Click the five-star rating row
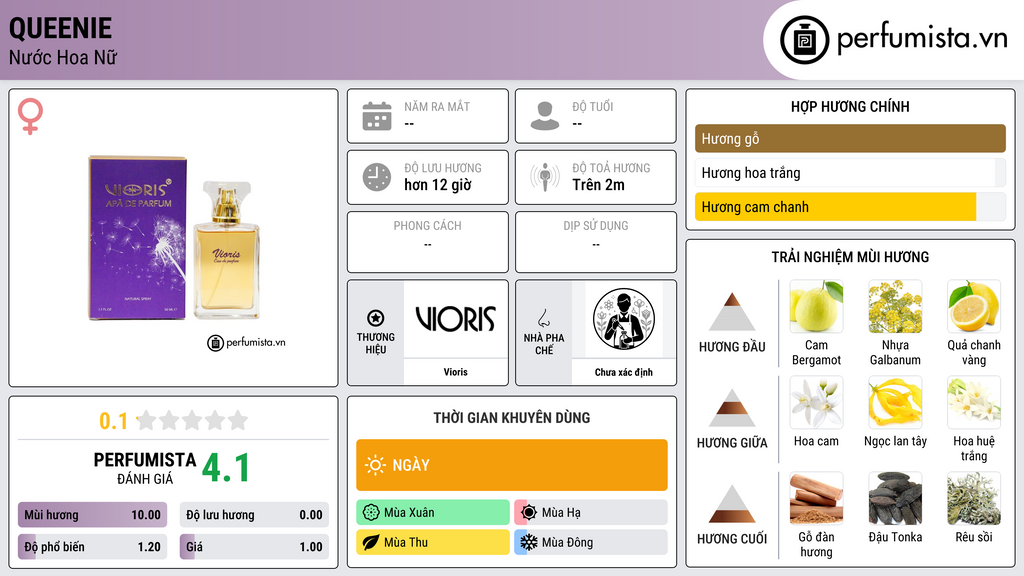1024x576 pixels. [x=193, y=420]
